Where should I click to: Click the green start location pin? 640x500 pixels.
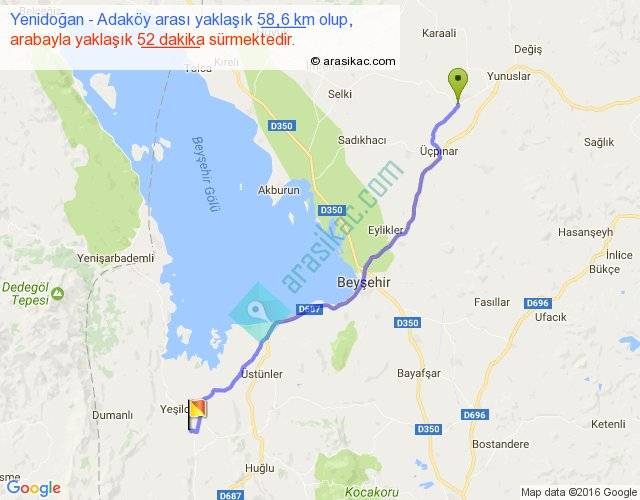point(458,84)
